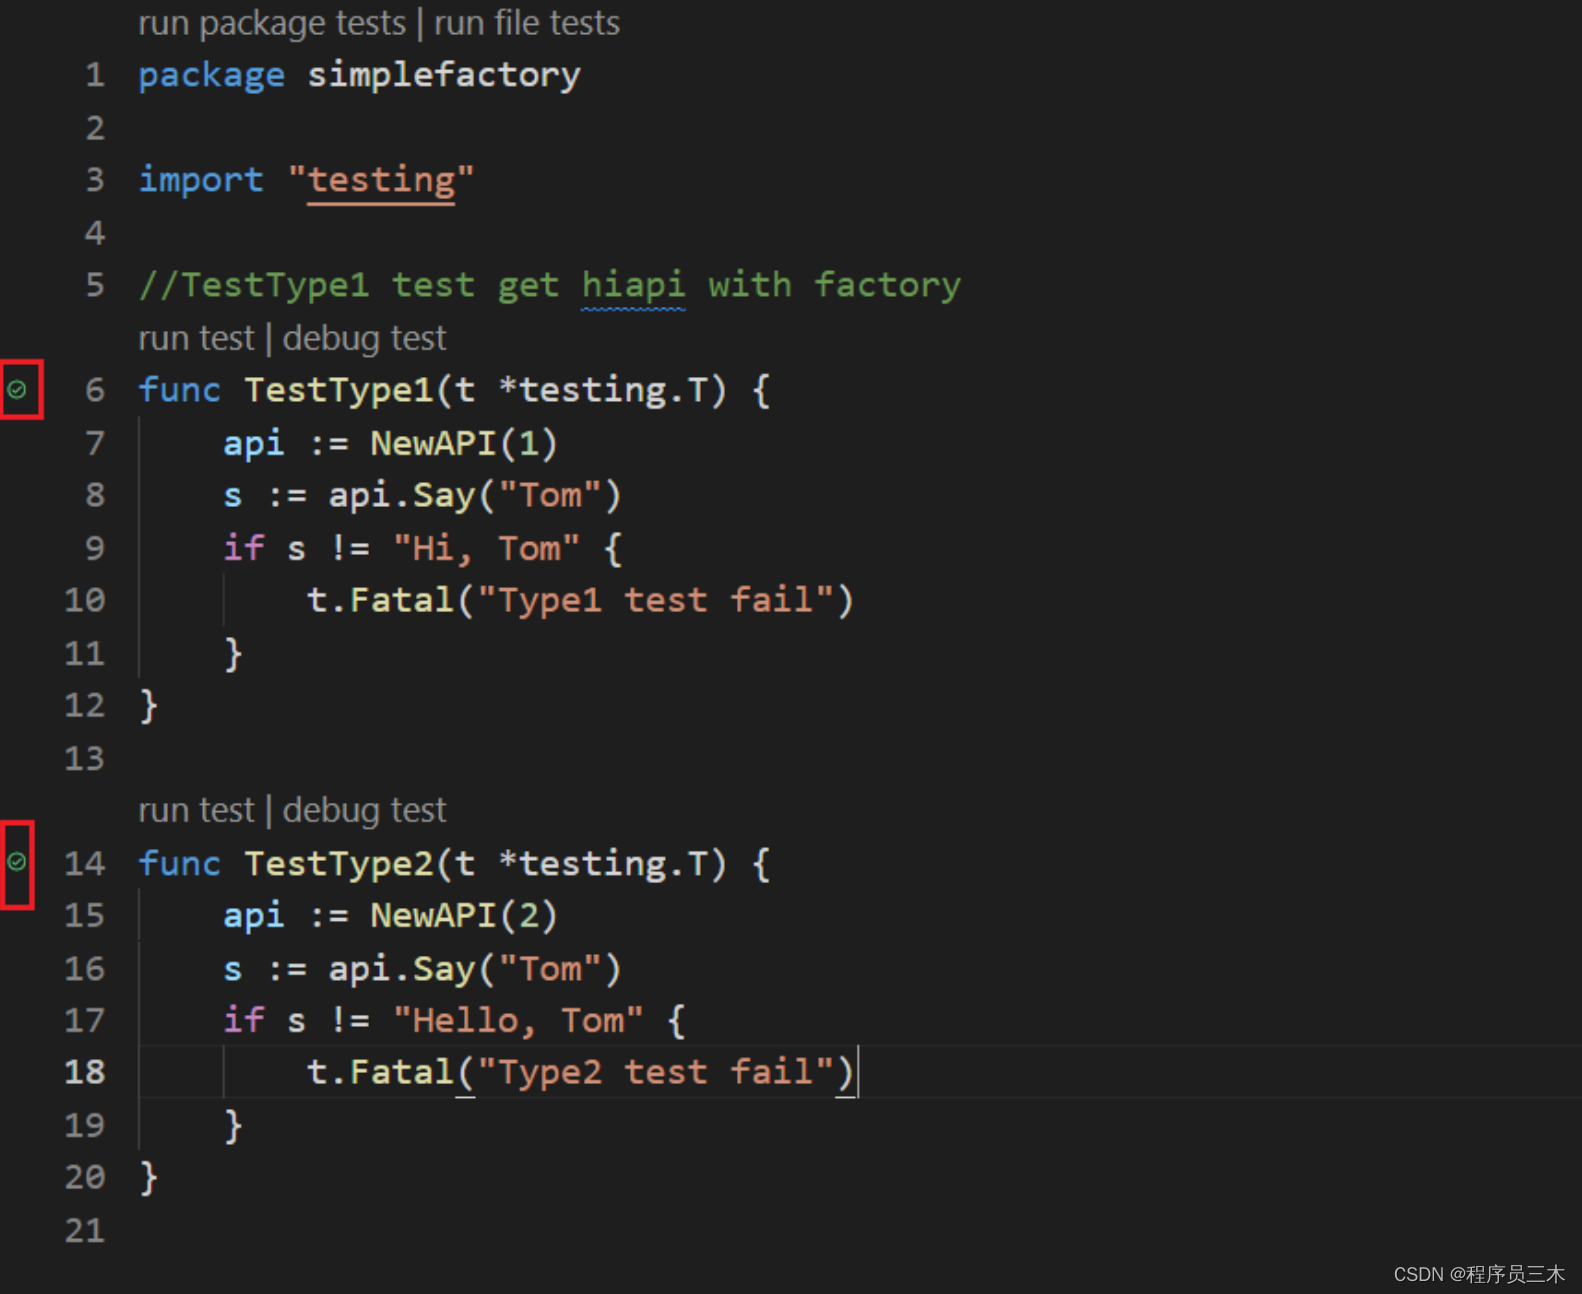Click the 'import' keyword on line 3
This screenshot has height=1294, width=1582.
201,180
